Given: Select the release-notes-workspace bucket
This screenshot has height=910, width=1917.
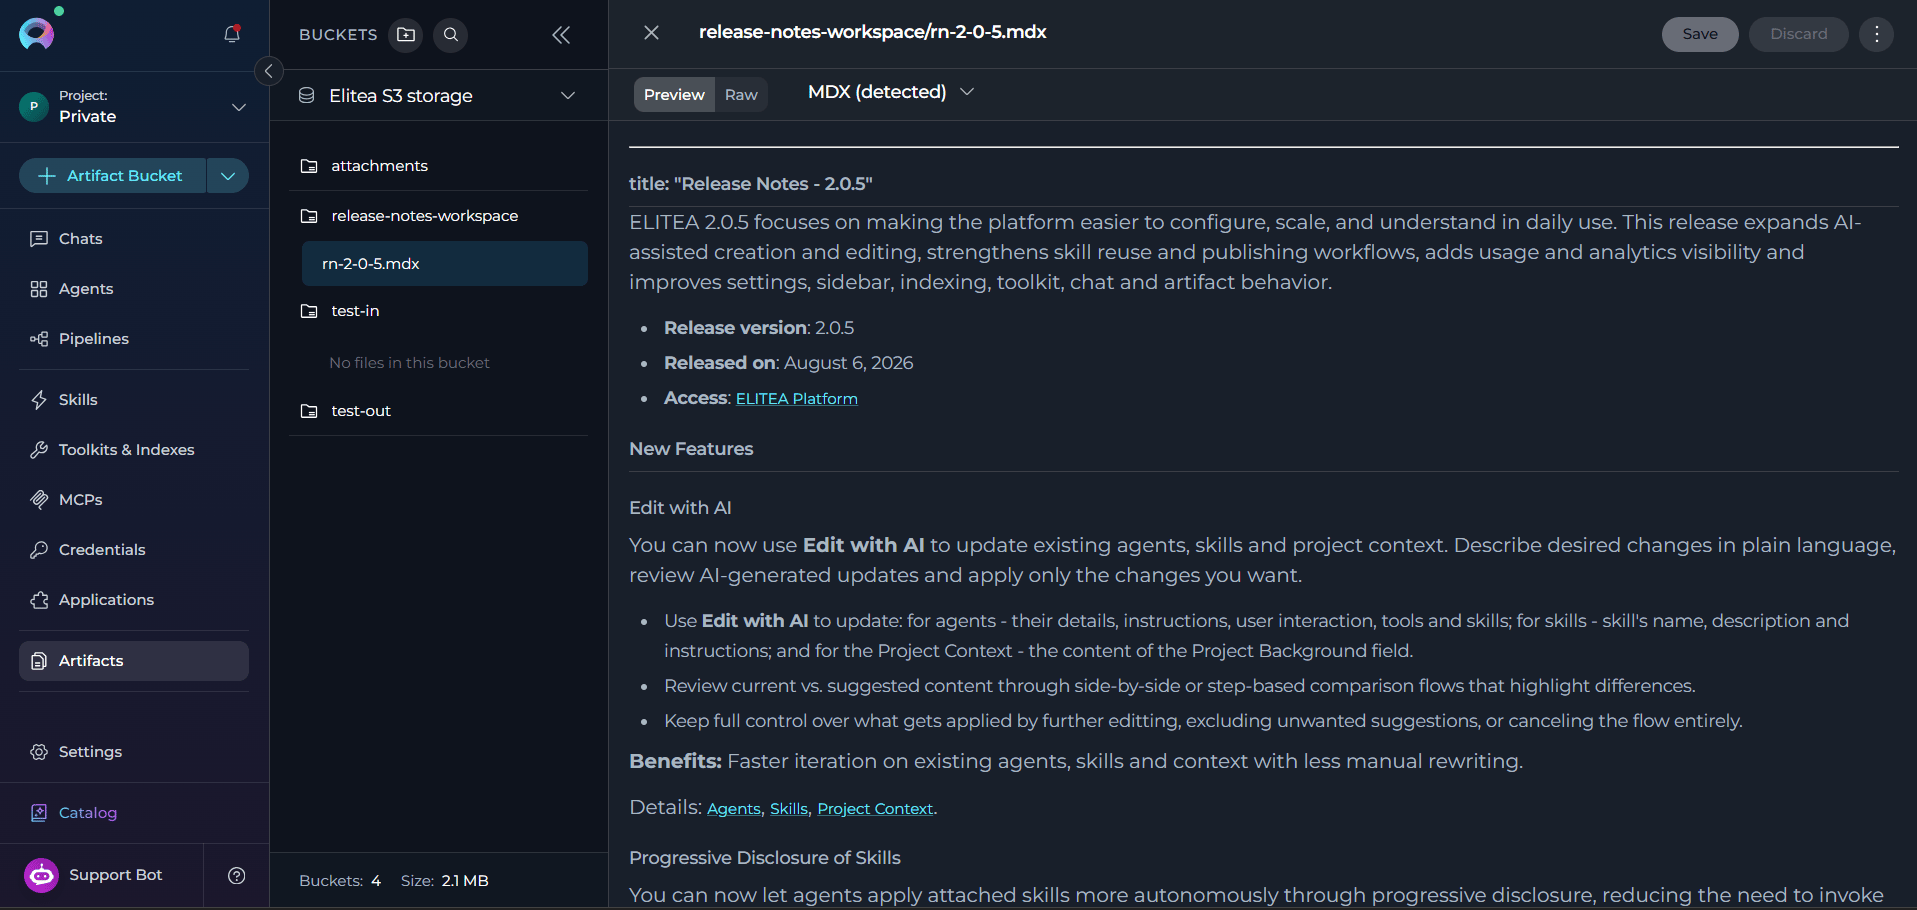Looking at the screenshot, I should pos(439,216).
